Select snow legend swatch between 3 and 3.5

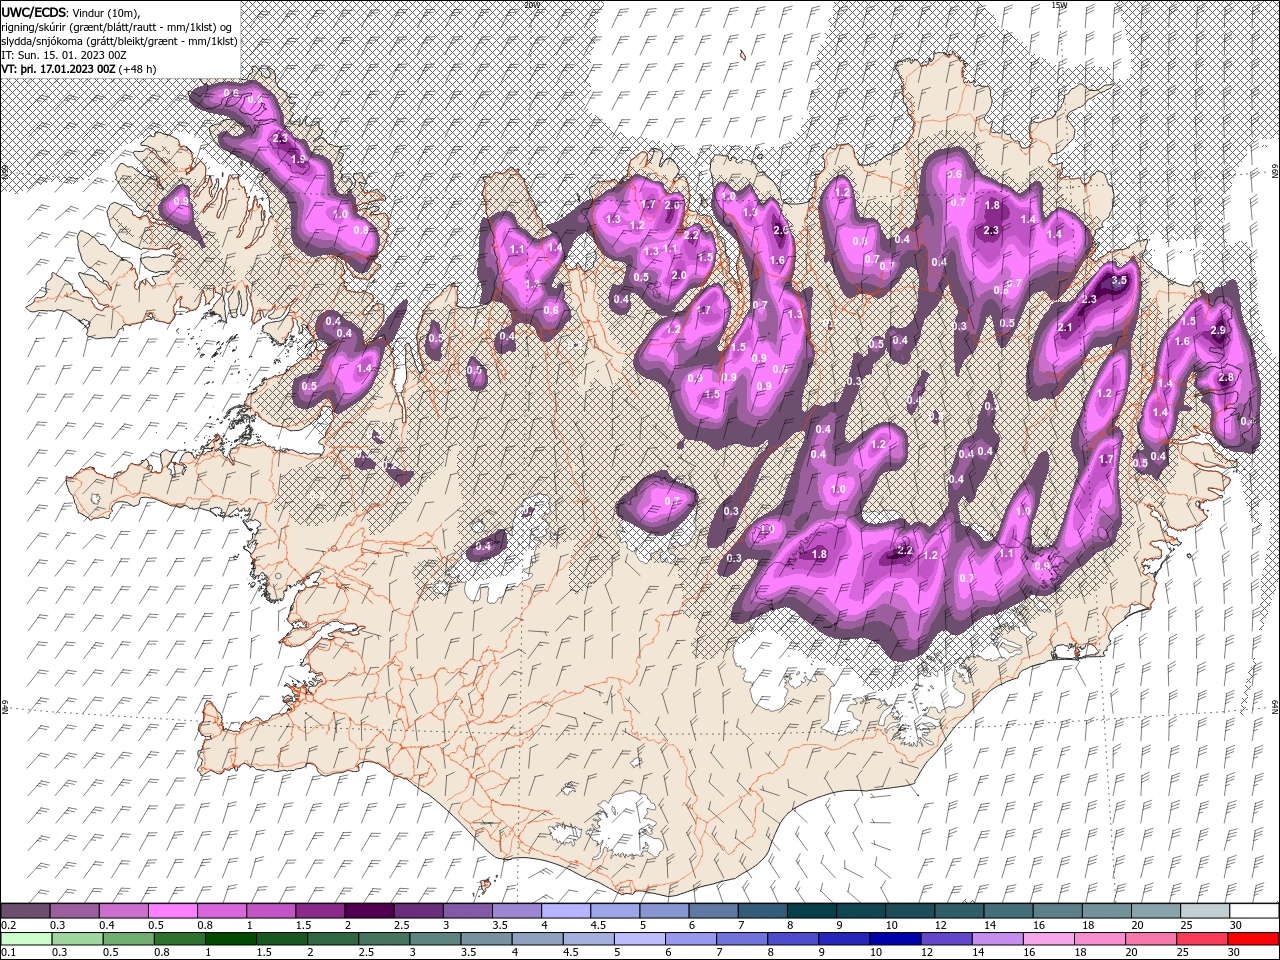coord(468,911)
